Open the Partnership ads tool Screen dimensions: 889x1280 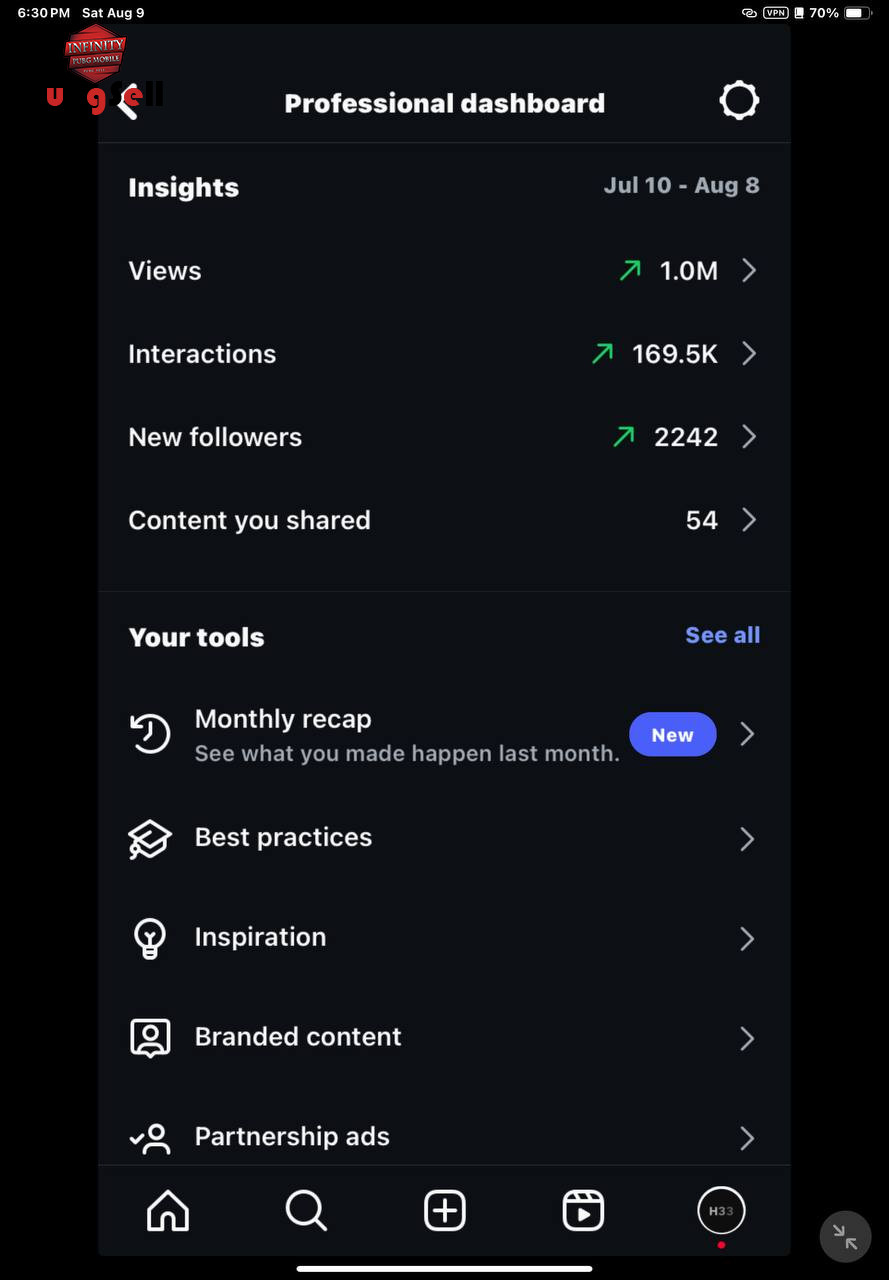tap(444, 1137)
